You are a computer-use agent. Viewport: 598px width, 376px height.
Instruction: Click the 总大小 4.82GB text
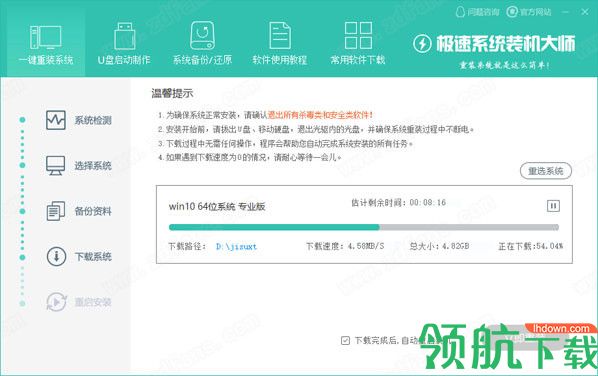pos(439,246)
